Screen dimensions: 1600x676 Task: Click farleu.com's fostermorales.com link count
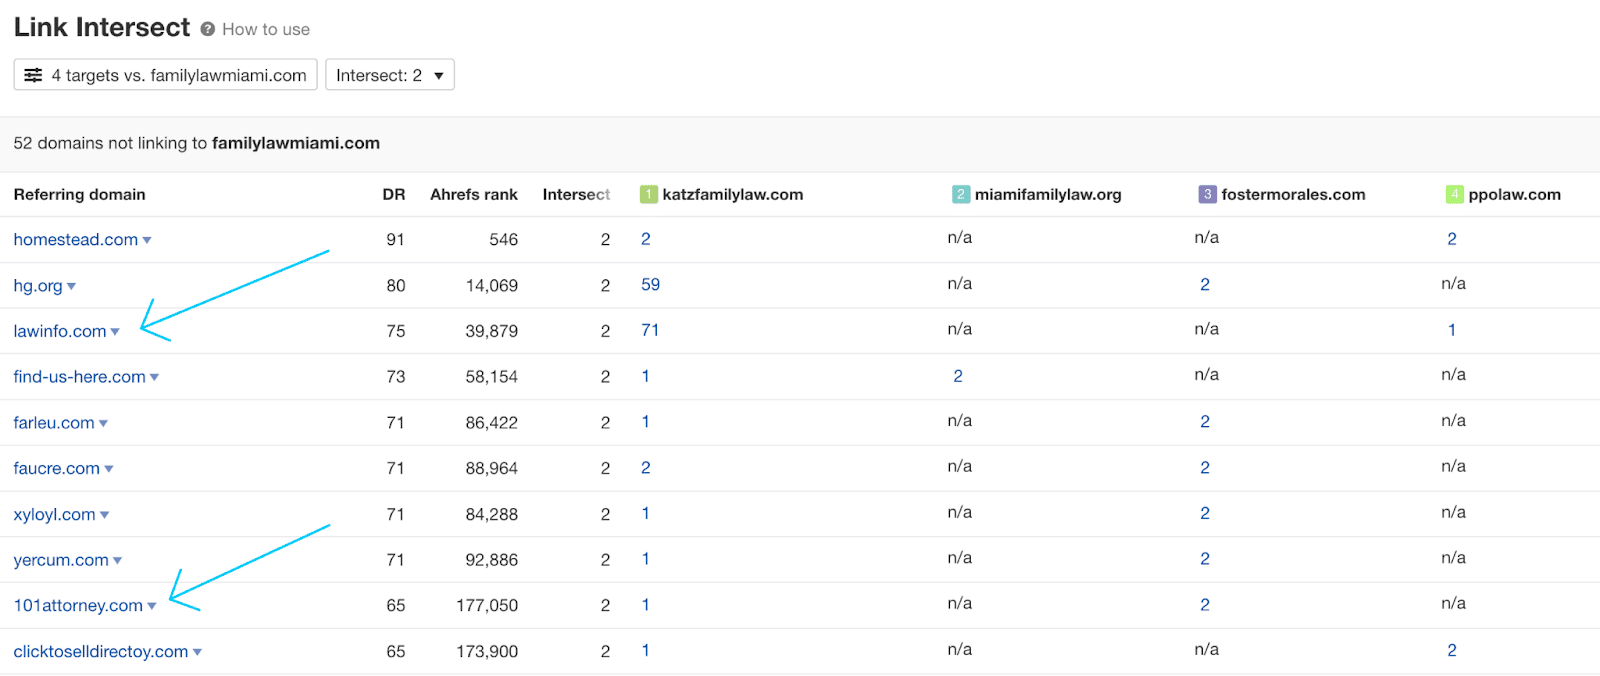click(x=1205, y=422)
